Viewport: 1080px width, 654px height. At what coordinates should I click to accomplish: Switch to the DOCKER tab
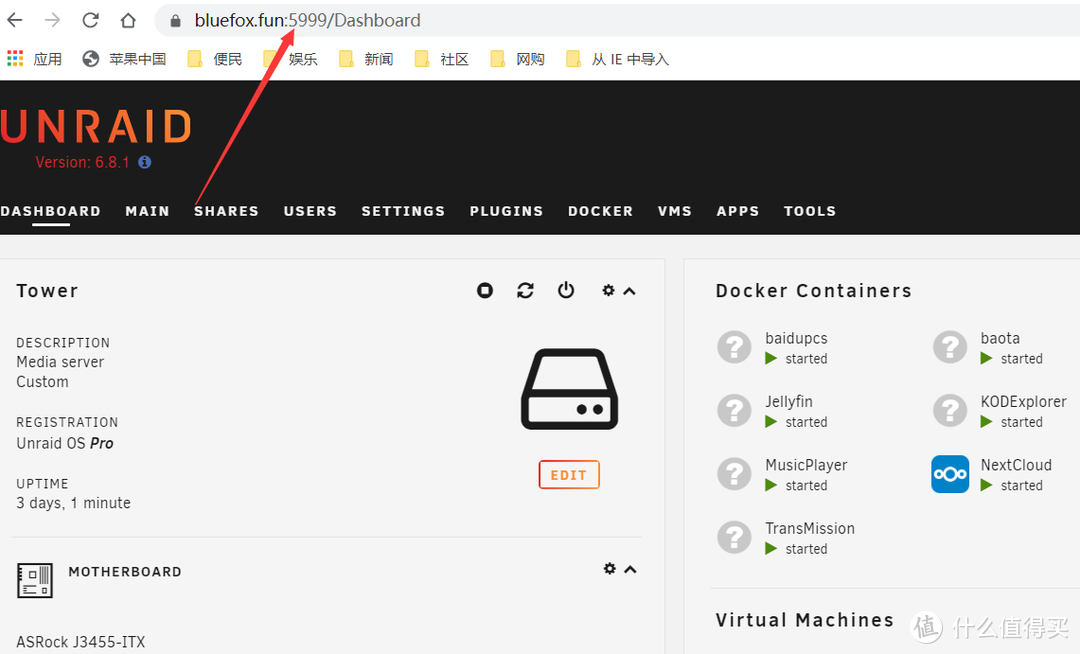pos(601,211)
